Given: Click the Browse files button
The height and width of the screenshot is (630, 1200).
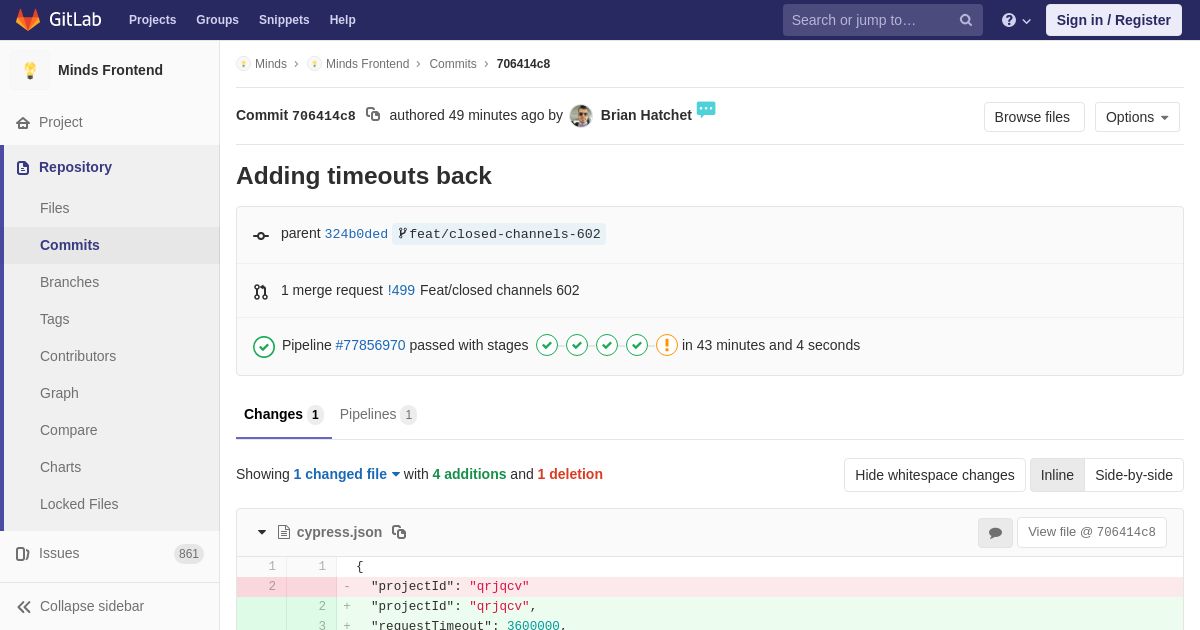Looking at the screenshot, I should 1034,117.
